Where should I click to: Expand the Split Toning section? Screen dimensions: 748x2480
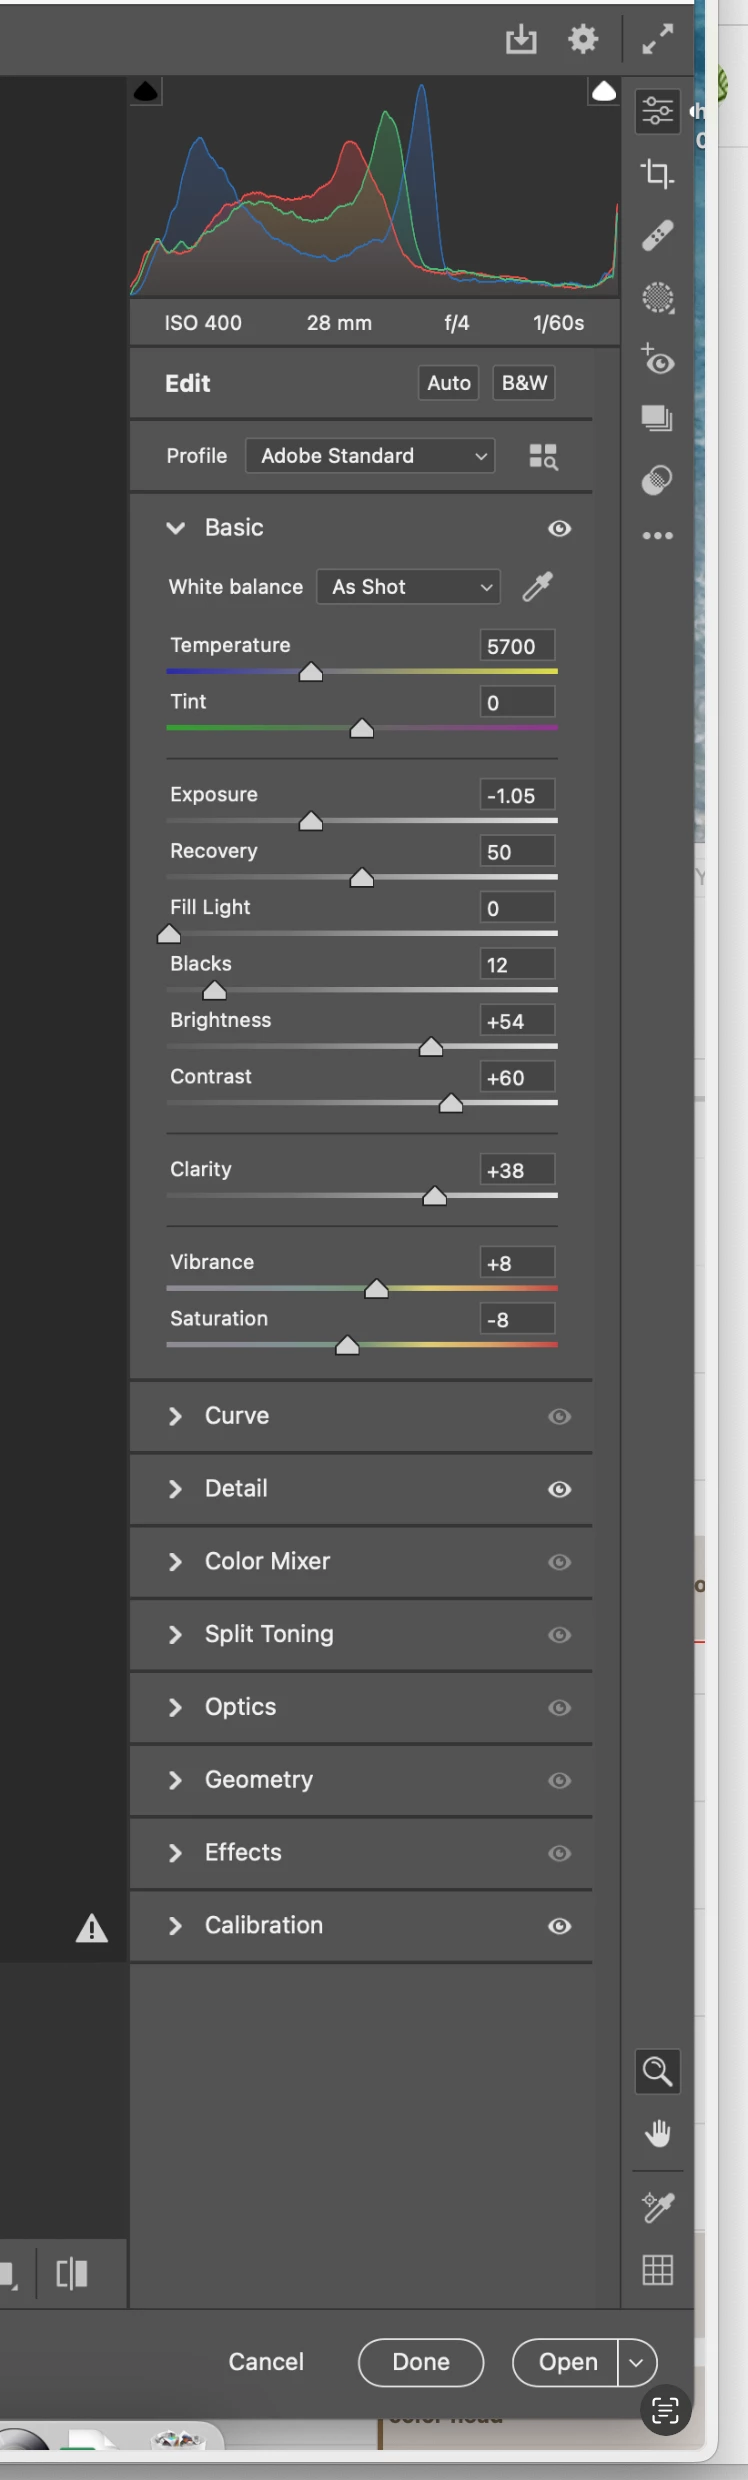coord(268,1635)
